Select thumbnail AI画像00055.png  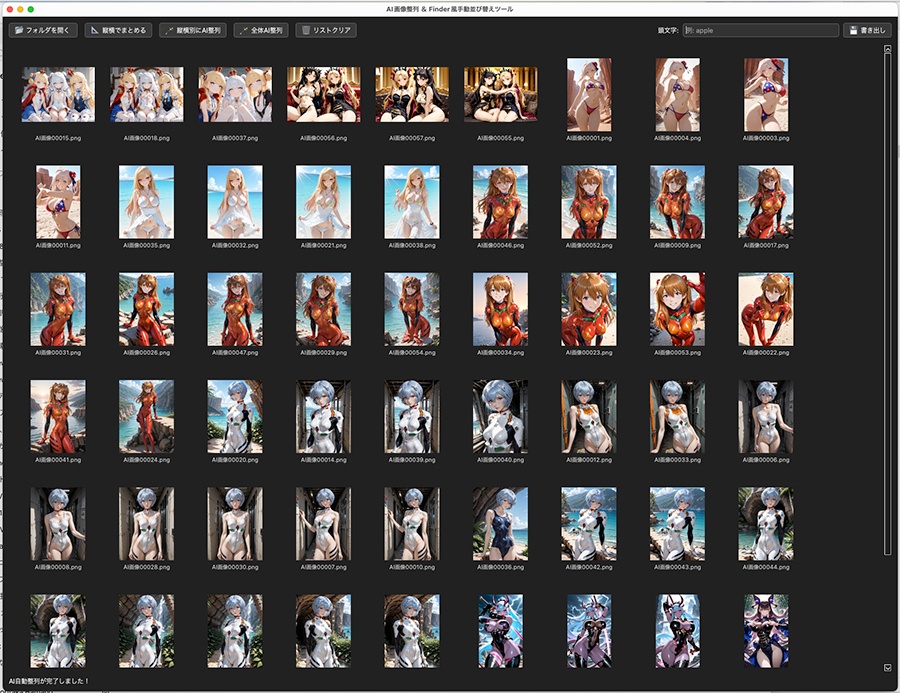coord(501,95)
